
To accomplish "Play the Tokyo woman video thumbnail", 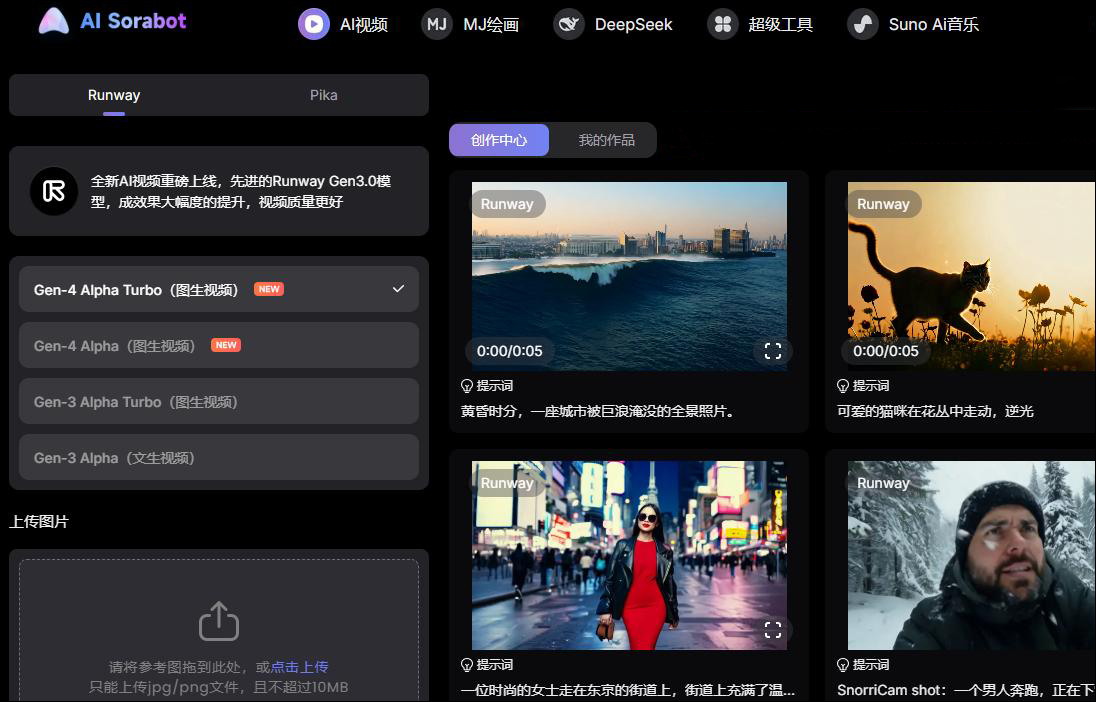I will (629, 555).
